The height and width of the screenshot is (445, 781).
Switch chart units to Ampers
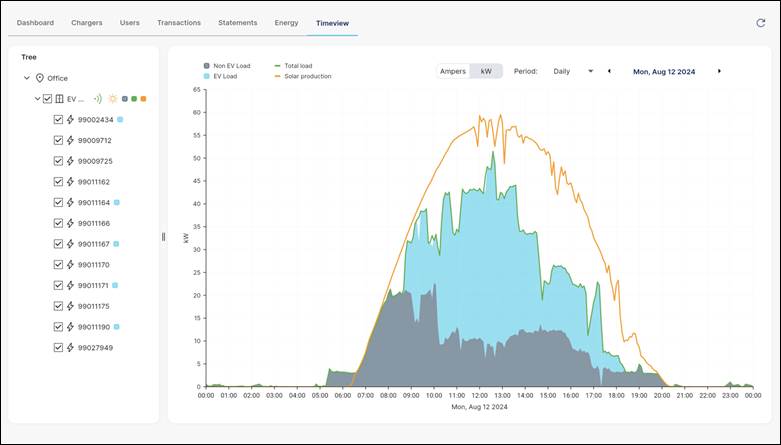coord(453,72)
